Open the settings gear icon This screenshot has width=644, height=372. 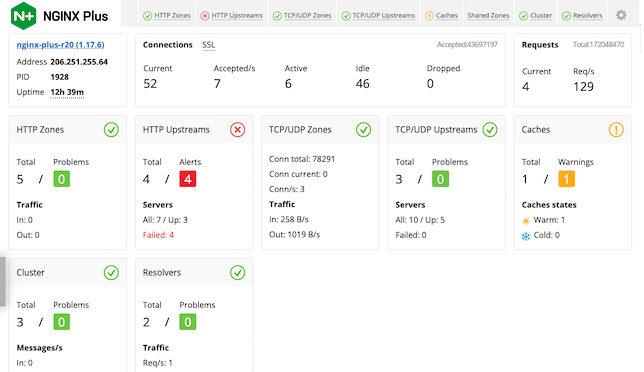(621, 15)
